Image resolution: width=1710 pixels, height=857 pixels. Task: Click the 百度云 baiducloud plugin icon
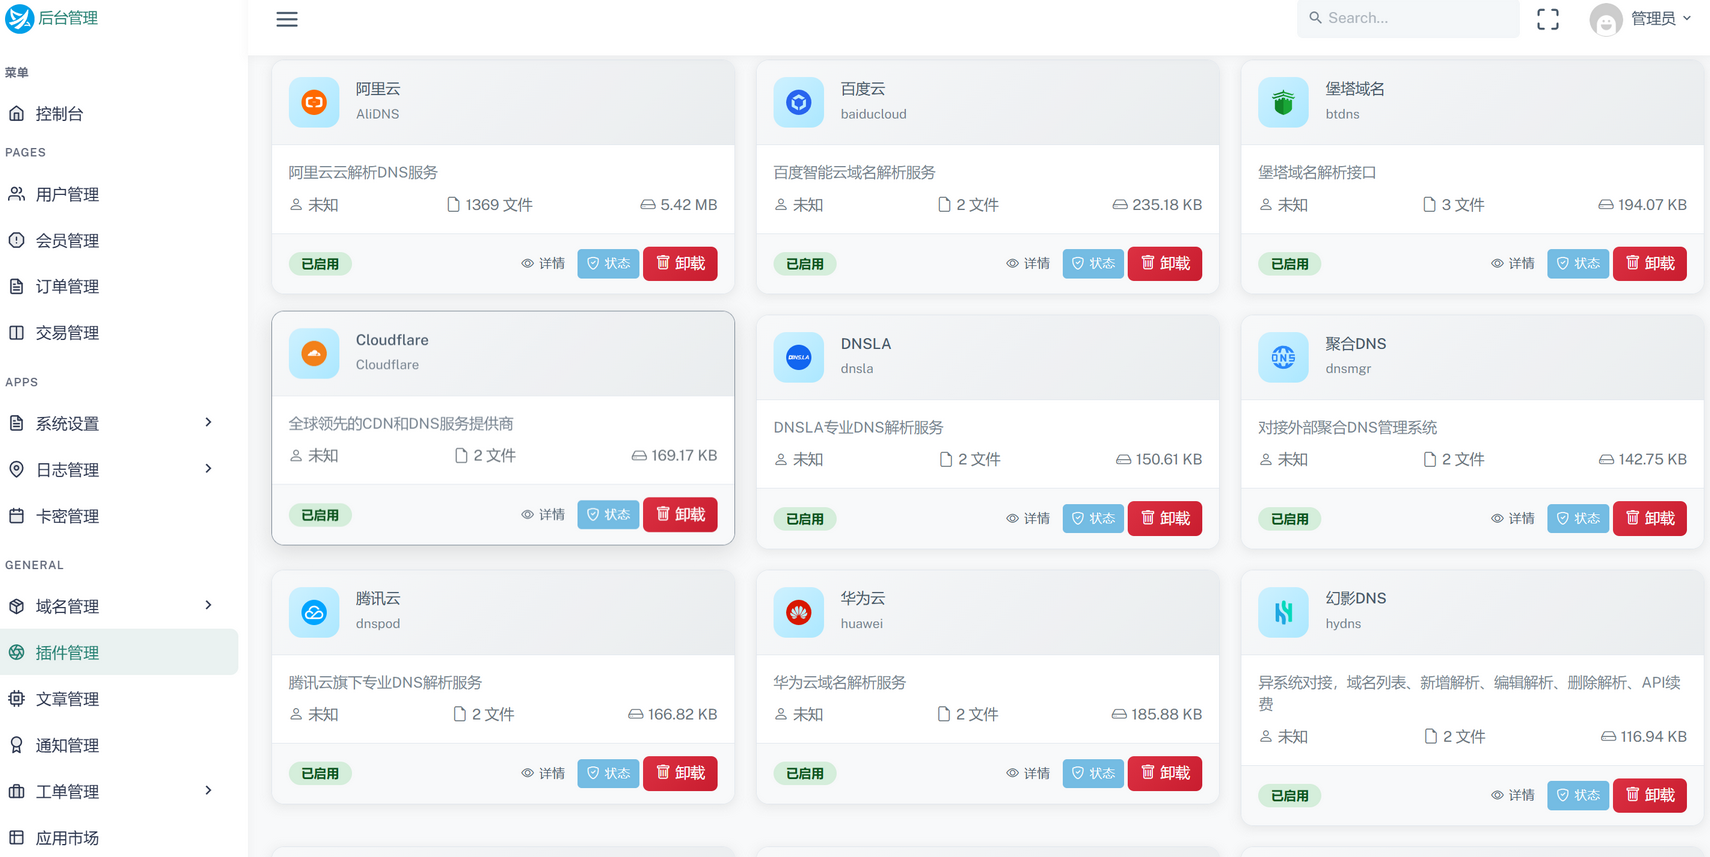(798, 102)
